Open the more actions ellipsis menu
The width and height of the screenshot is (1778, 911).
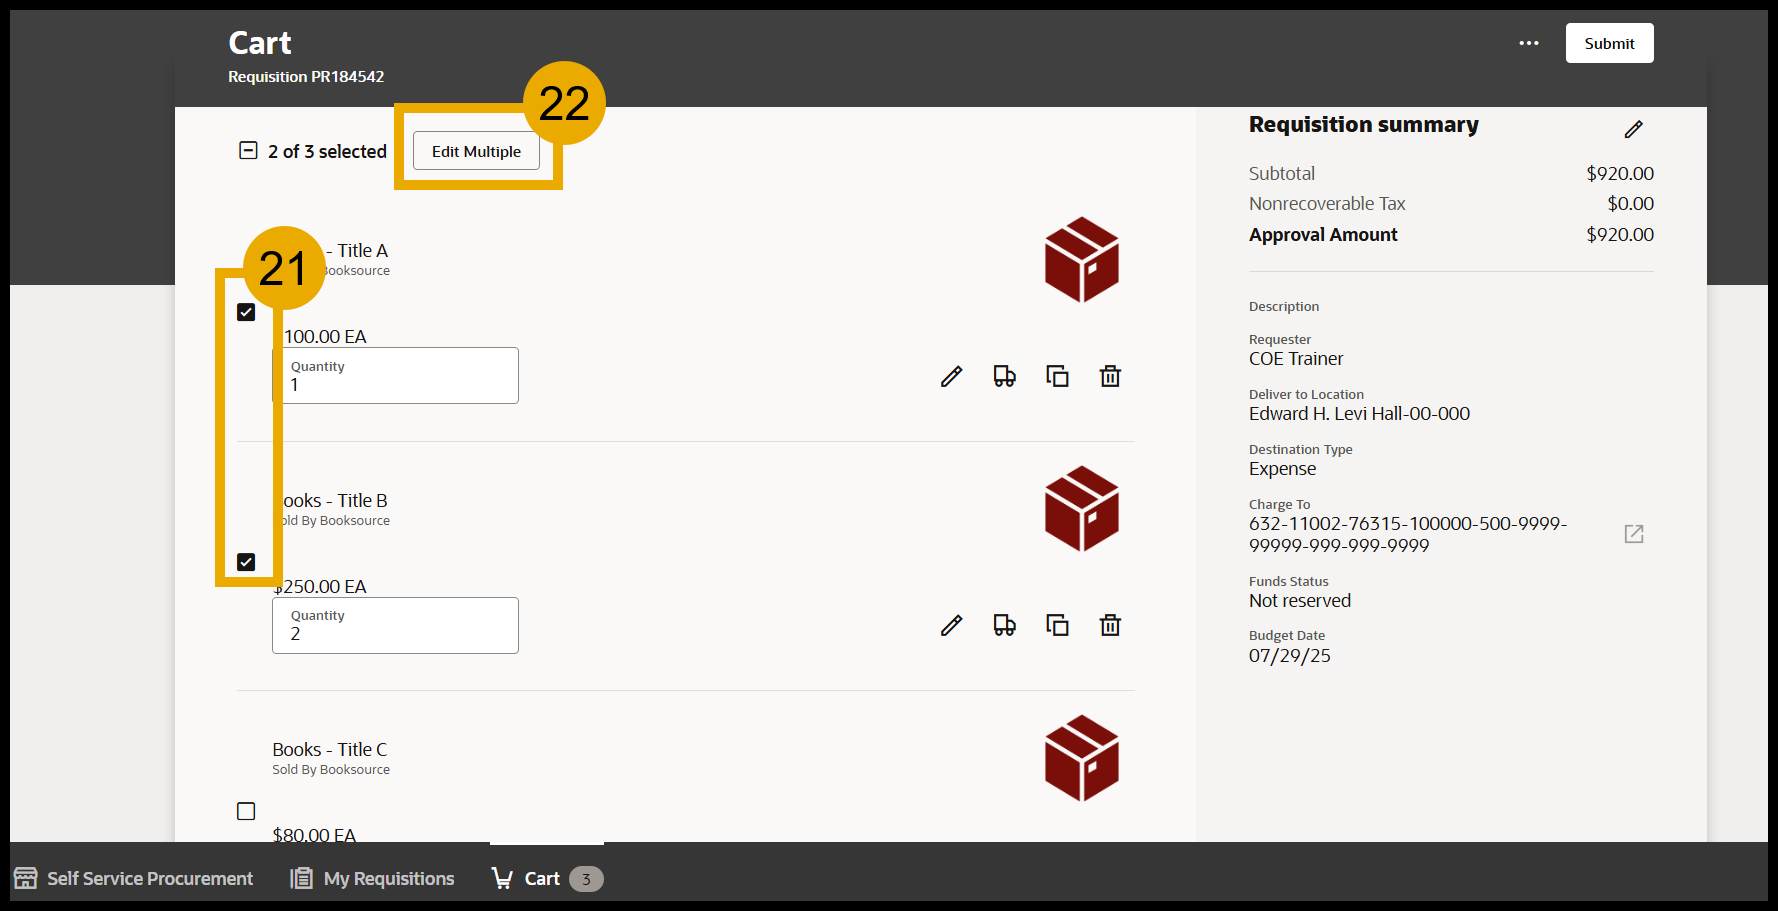point(1529,43)
